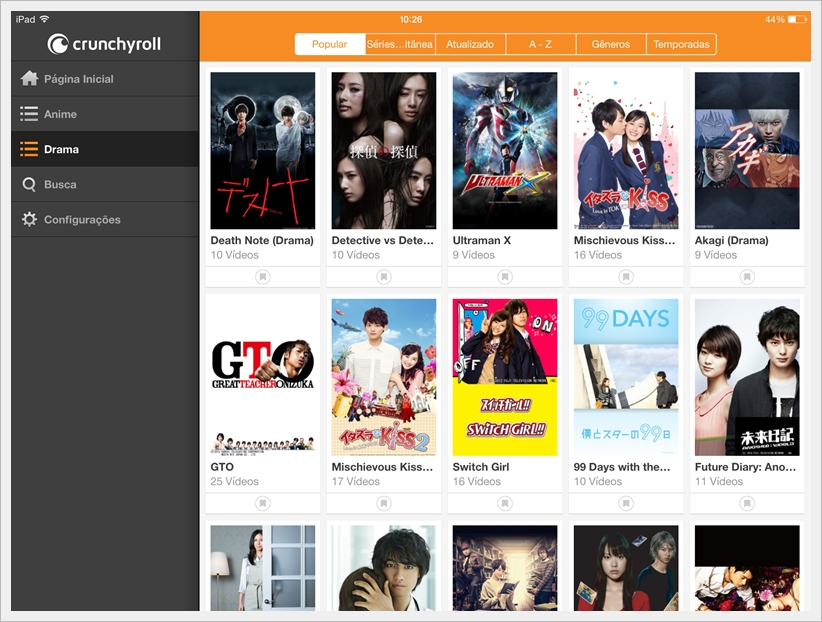Tap bookmark under 99 Days with the Superstar

[626, 503]
